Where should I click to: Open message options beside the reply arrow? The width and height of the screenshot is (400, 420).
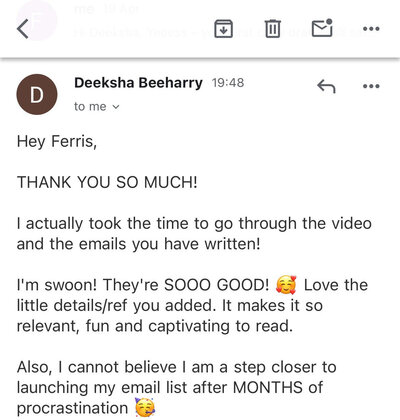(371, 86)
